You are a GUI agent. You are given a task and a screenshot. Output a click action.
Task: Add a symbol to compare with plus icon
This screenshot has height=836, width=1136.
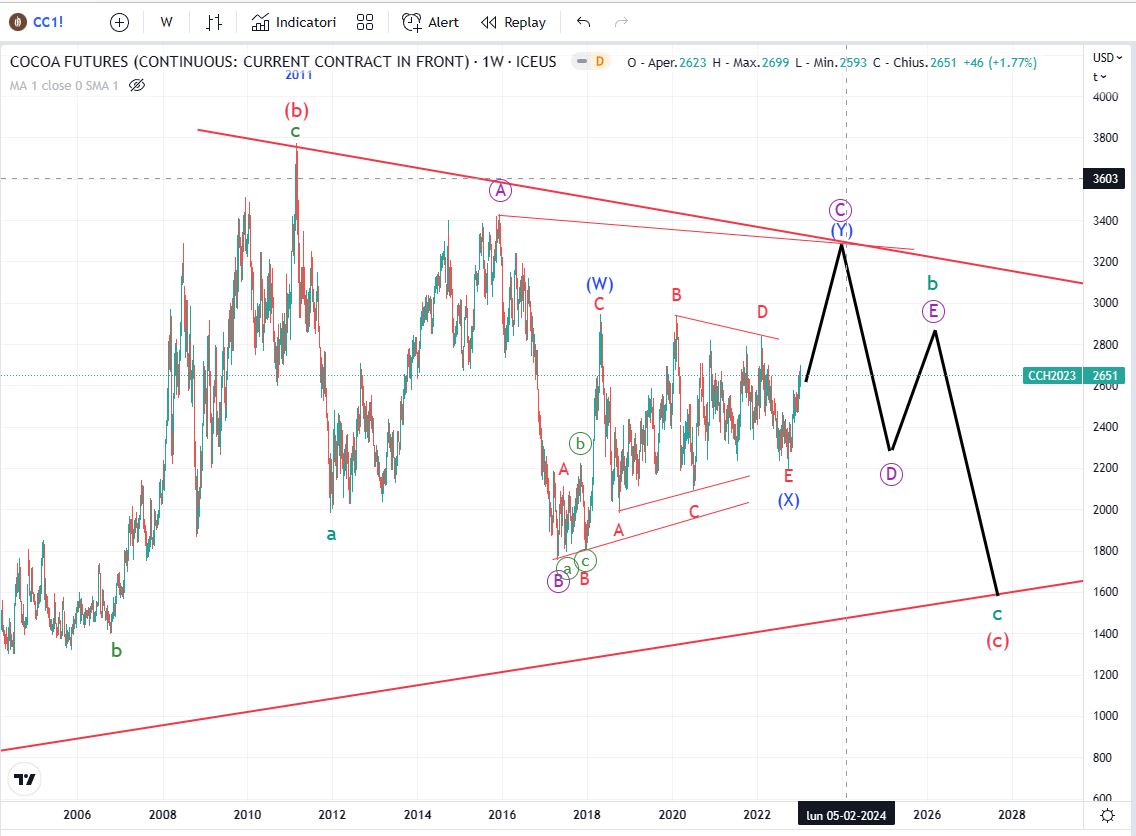pyautogui.click(x=120, y=22)
